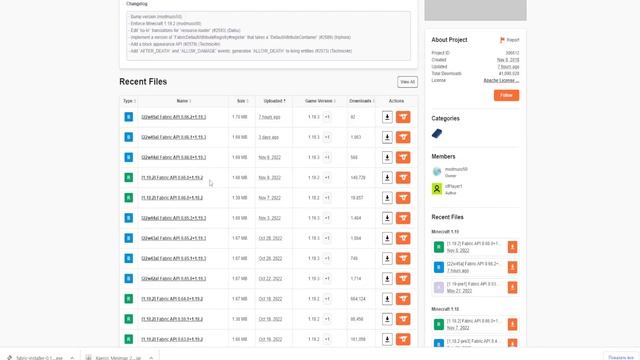
Task: Install via CurseForge the Oct 22, 2022 file
Action: (x=403, y=279)
